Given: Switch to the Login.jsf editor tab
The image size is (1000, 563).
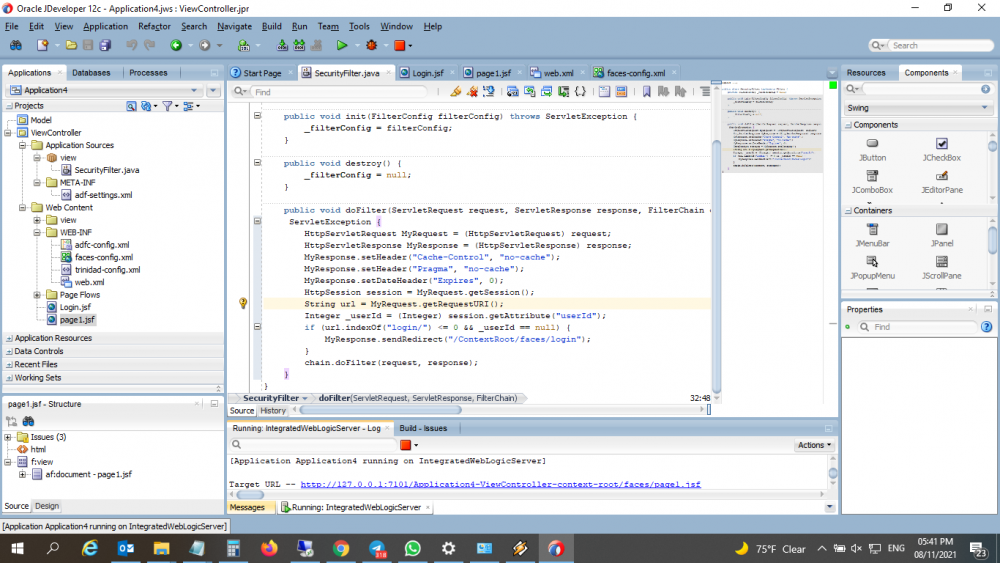Looking at the screenshot, I should [x=427, y=73].
